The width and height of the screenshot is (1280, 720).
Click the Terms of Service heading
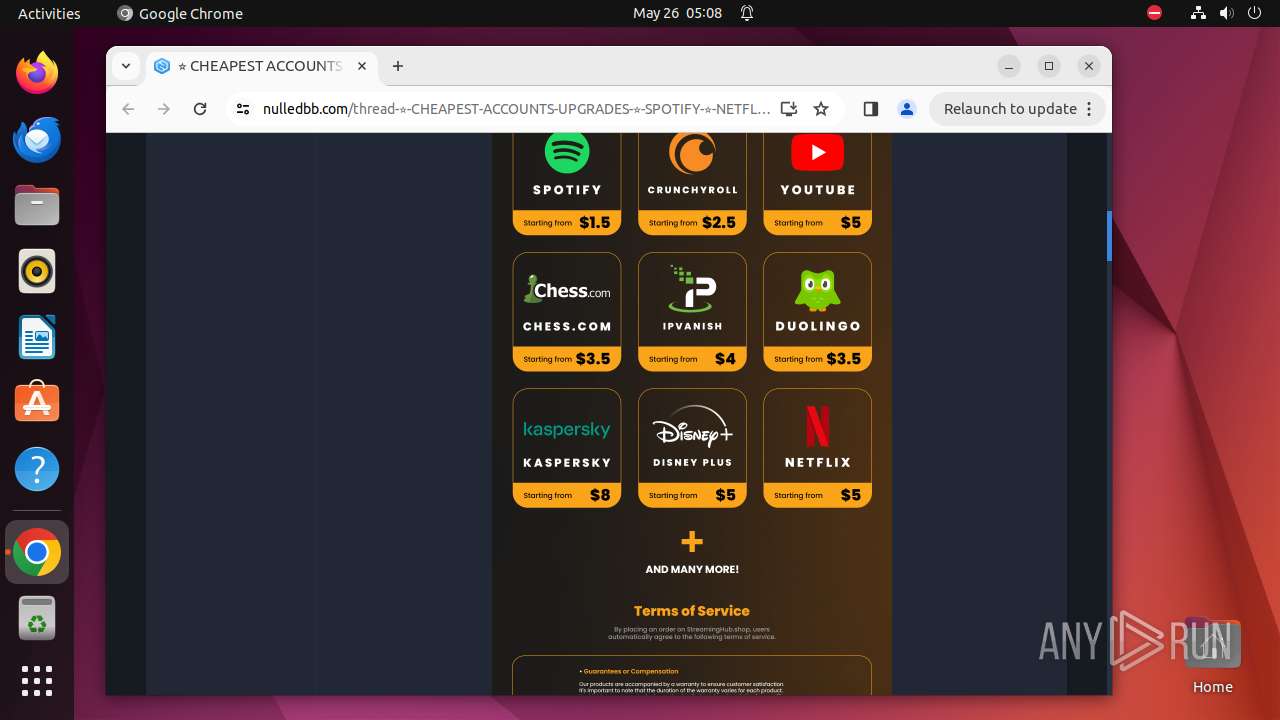(x=692, y=611)
